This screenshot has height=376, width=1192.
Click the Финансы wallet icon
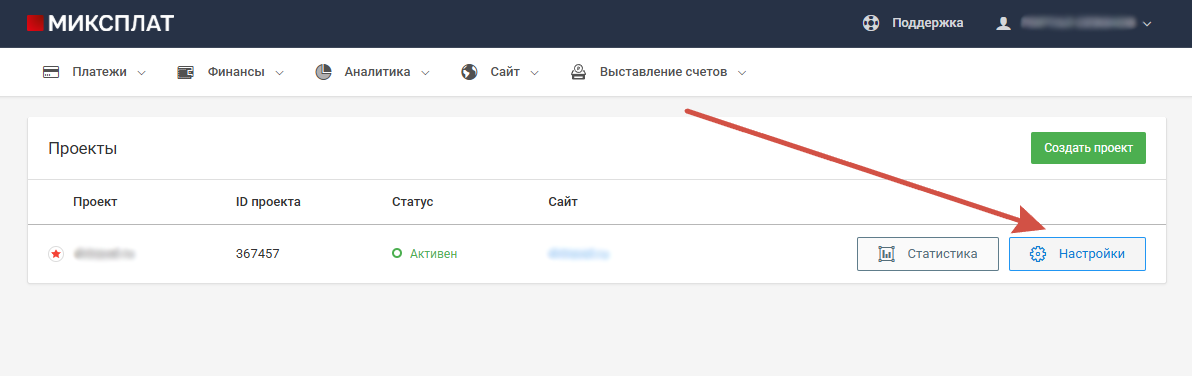(185, 73)
